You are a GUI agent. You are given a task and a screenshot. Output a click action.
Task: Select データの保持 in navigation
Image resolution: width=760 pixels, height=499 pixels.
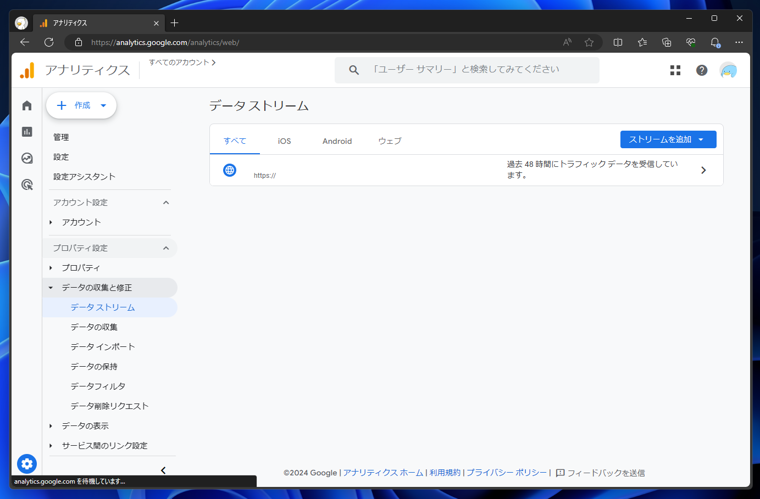[94, 367]
